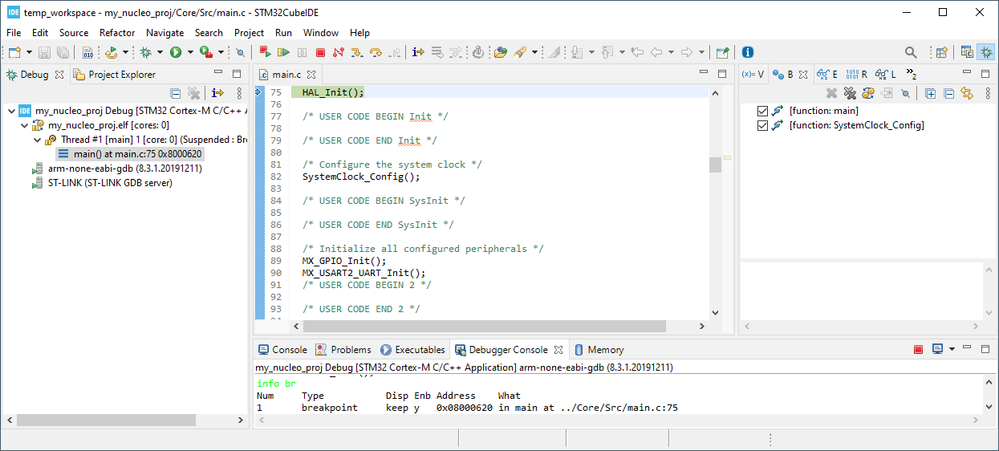Click the Search magnifier icon
The image size is (999, 451).
pyautogui.click(x=911, y=52)
